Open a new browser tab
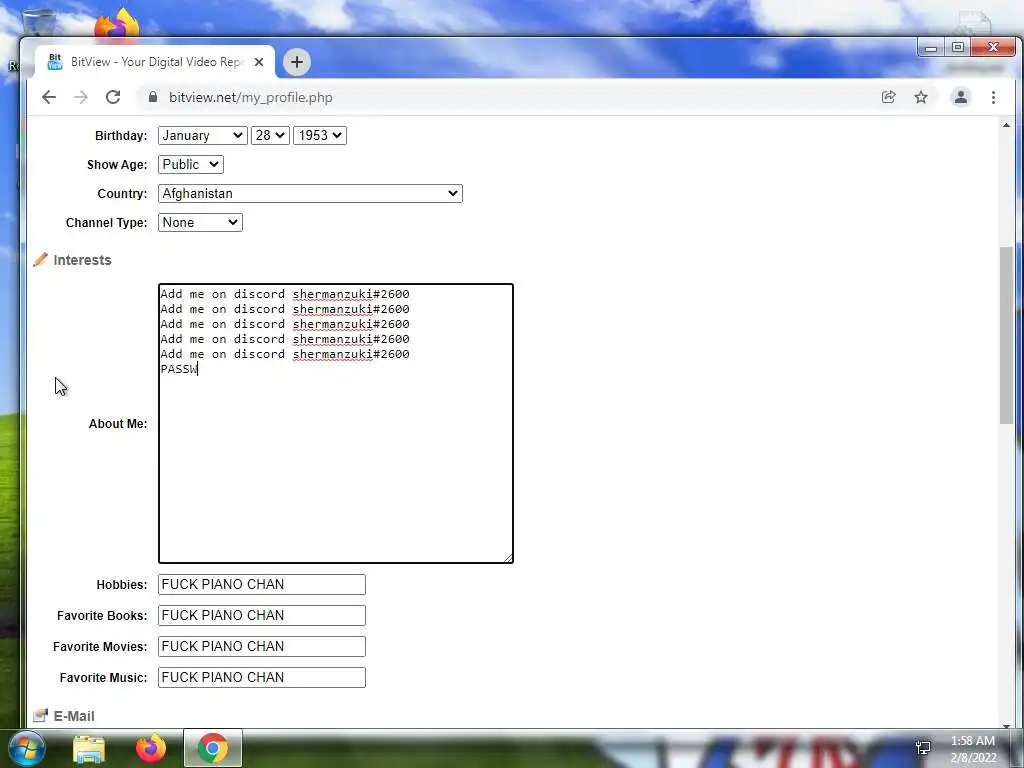This screenshot has height=768, width=1024. point(296,62)
